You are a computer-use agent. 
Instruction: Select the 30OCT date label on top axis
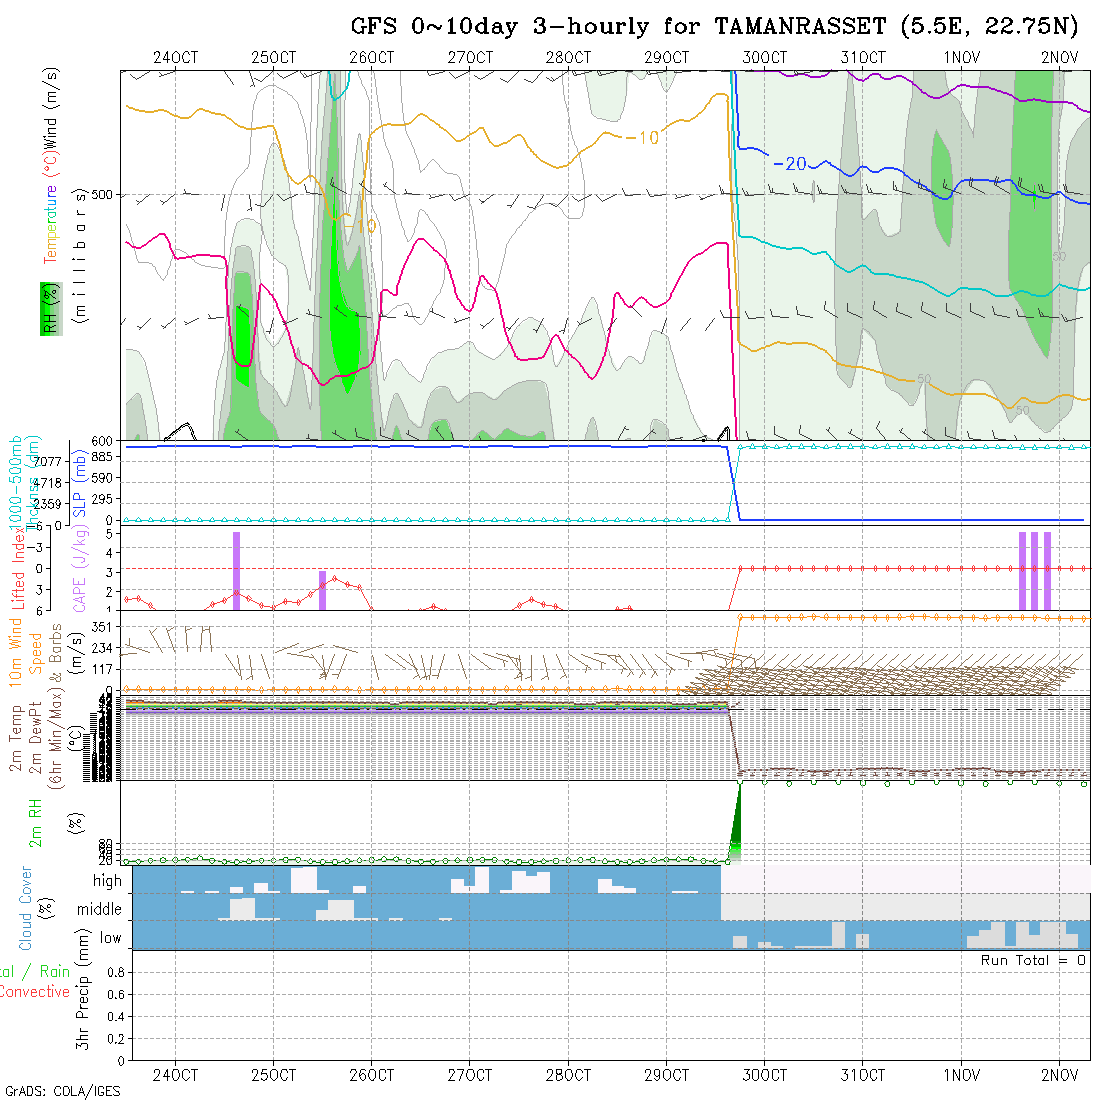(x=764, y=57)
